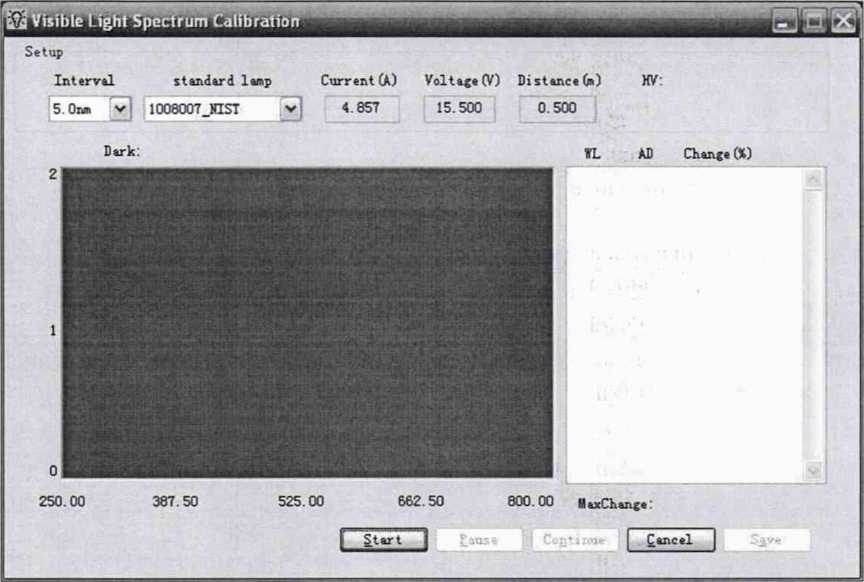This screenshot has height=582, width=864.
Task: Minimize the calibration window
Action: coord(784,22)
